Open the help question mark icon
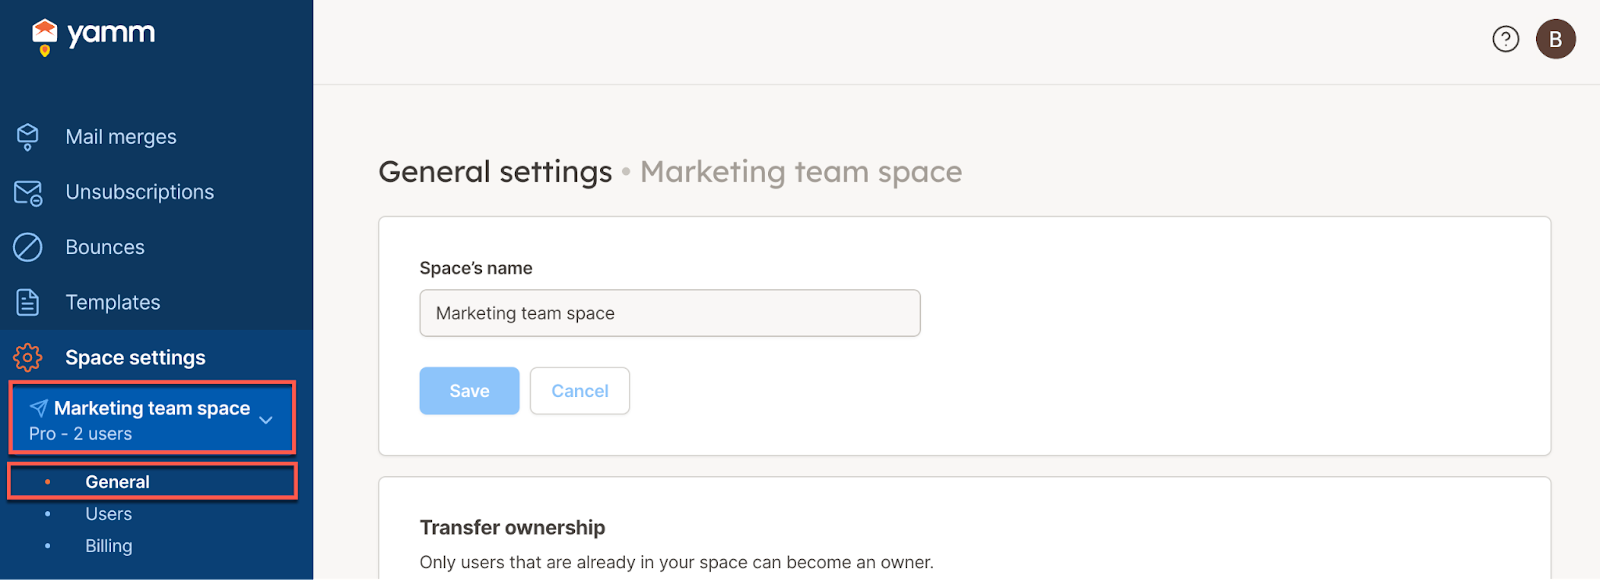The width and height of the screenshot is (1600, 580). pos(1505,39)
